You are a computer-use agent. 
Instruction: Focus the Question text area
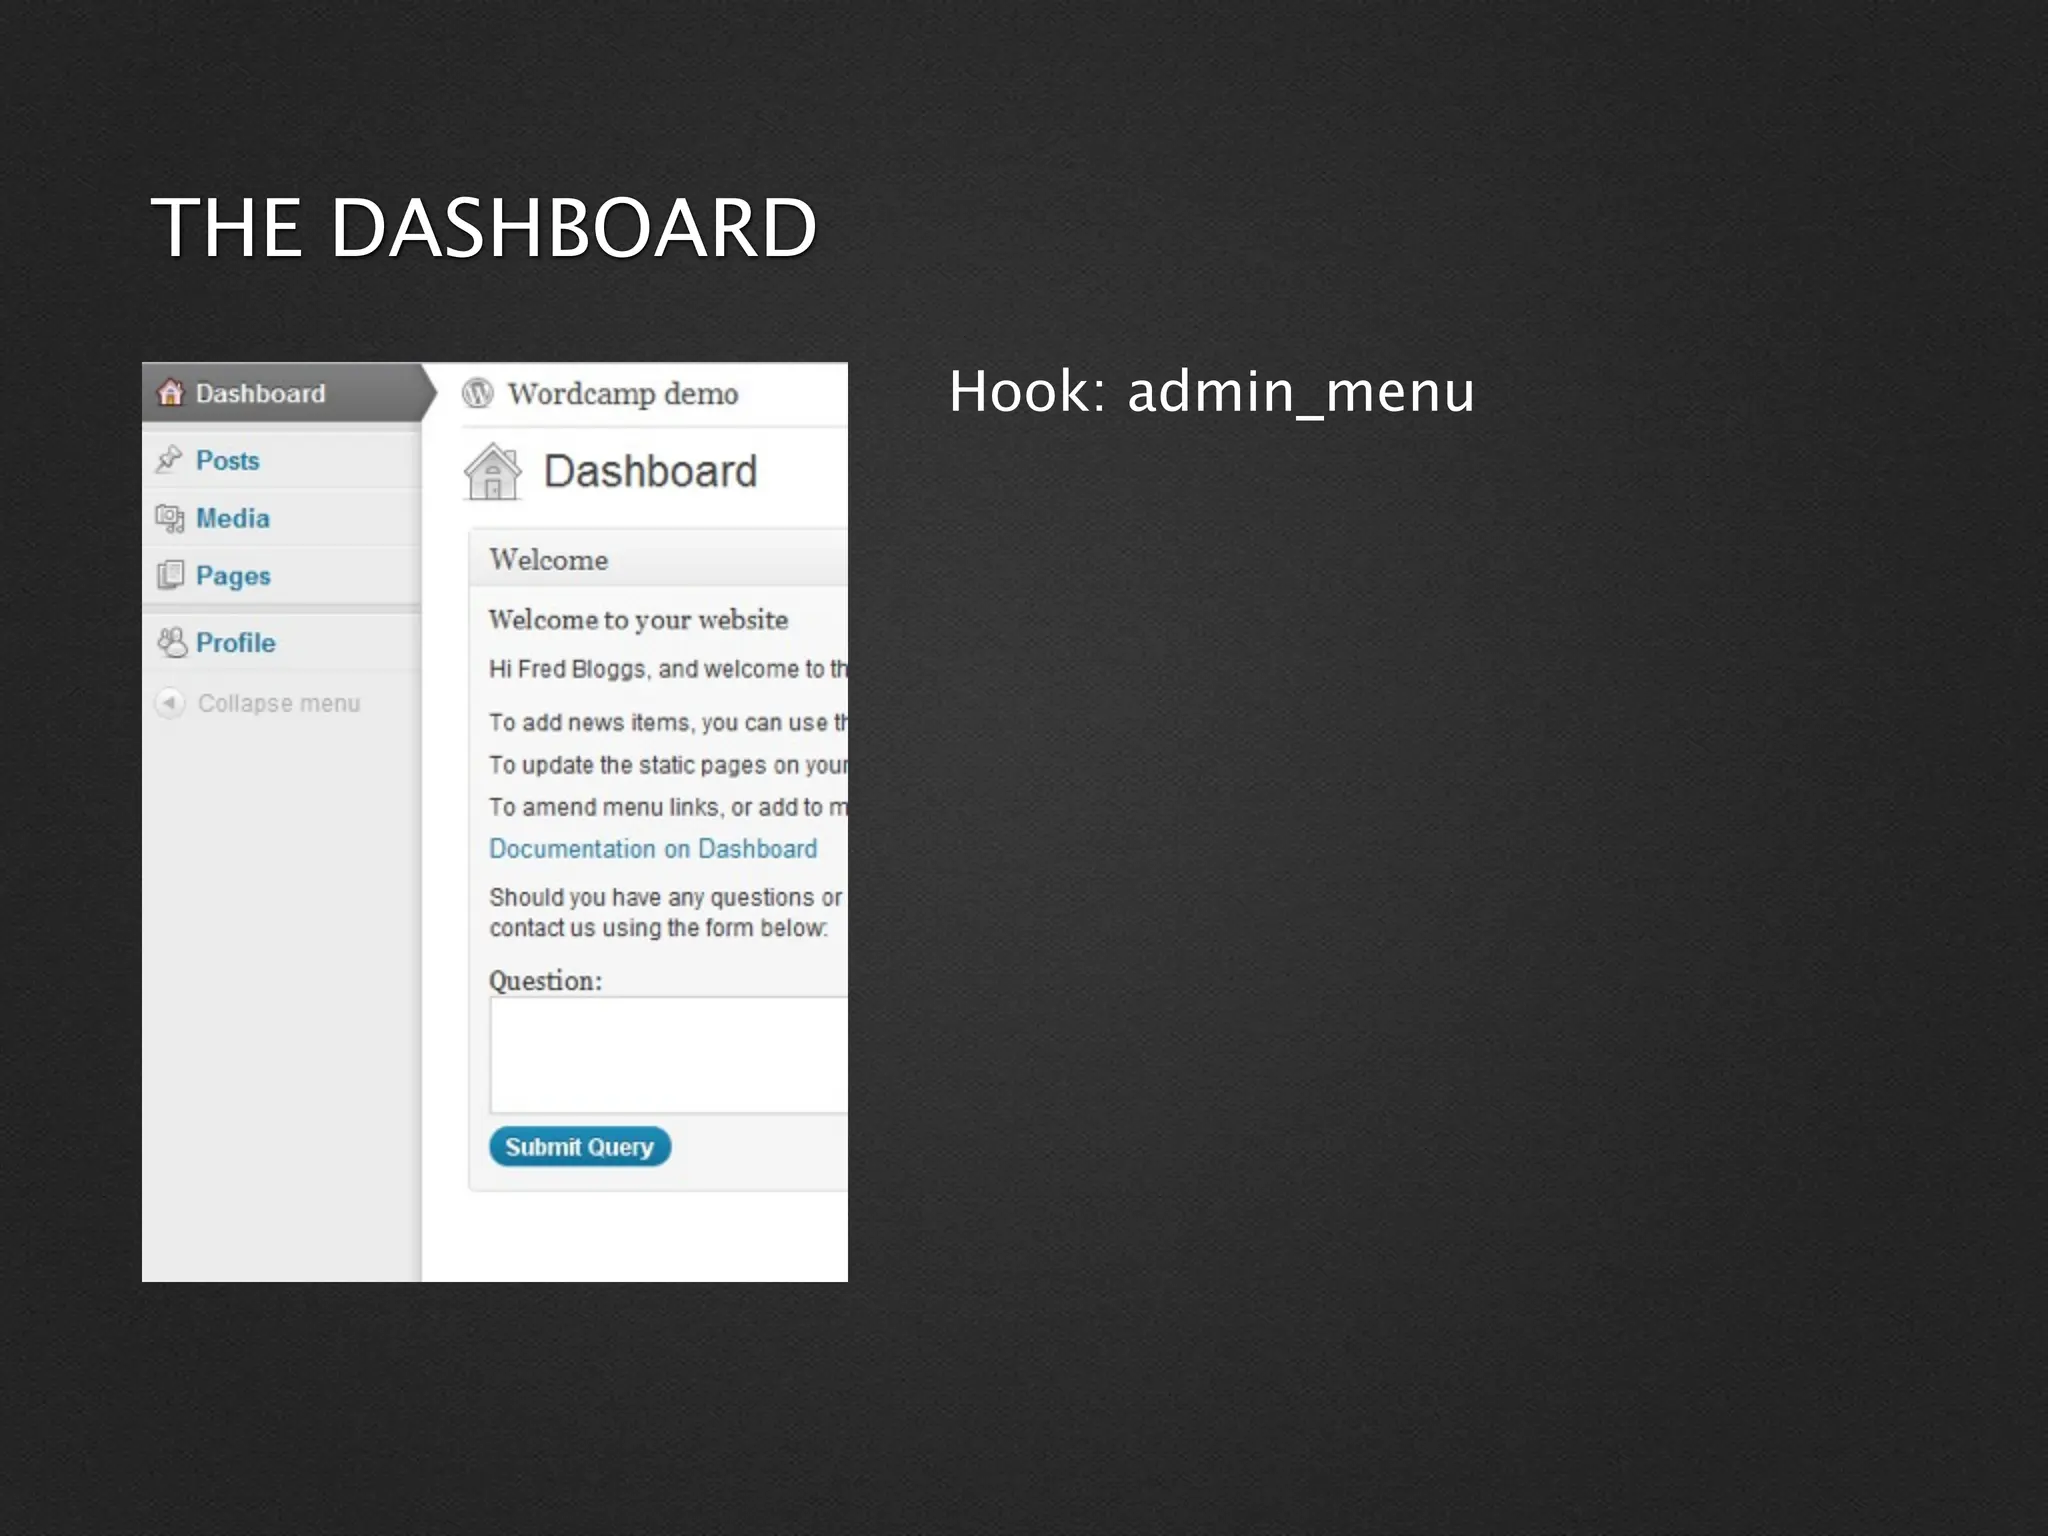(668, 1055)
